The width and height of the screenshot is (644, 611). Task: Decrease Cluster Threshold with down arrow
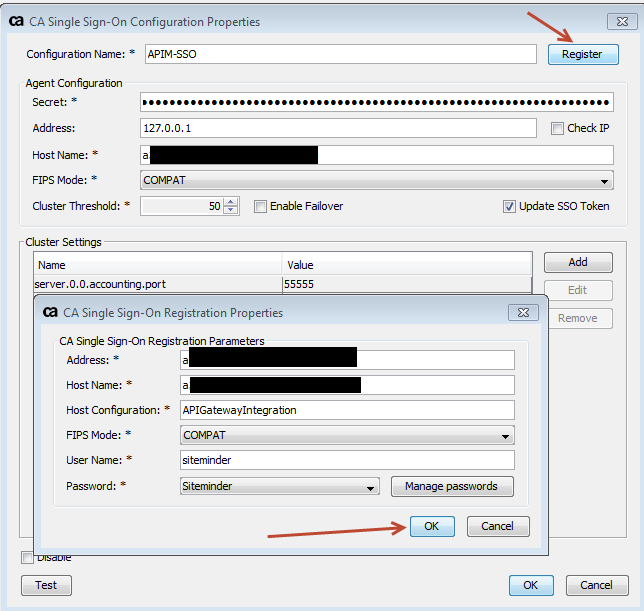[231, 210]
